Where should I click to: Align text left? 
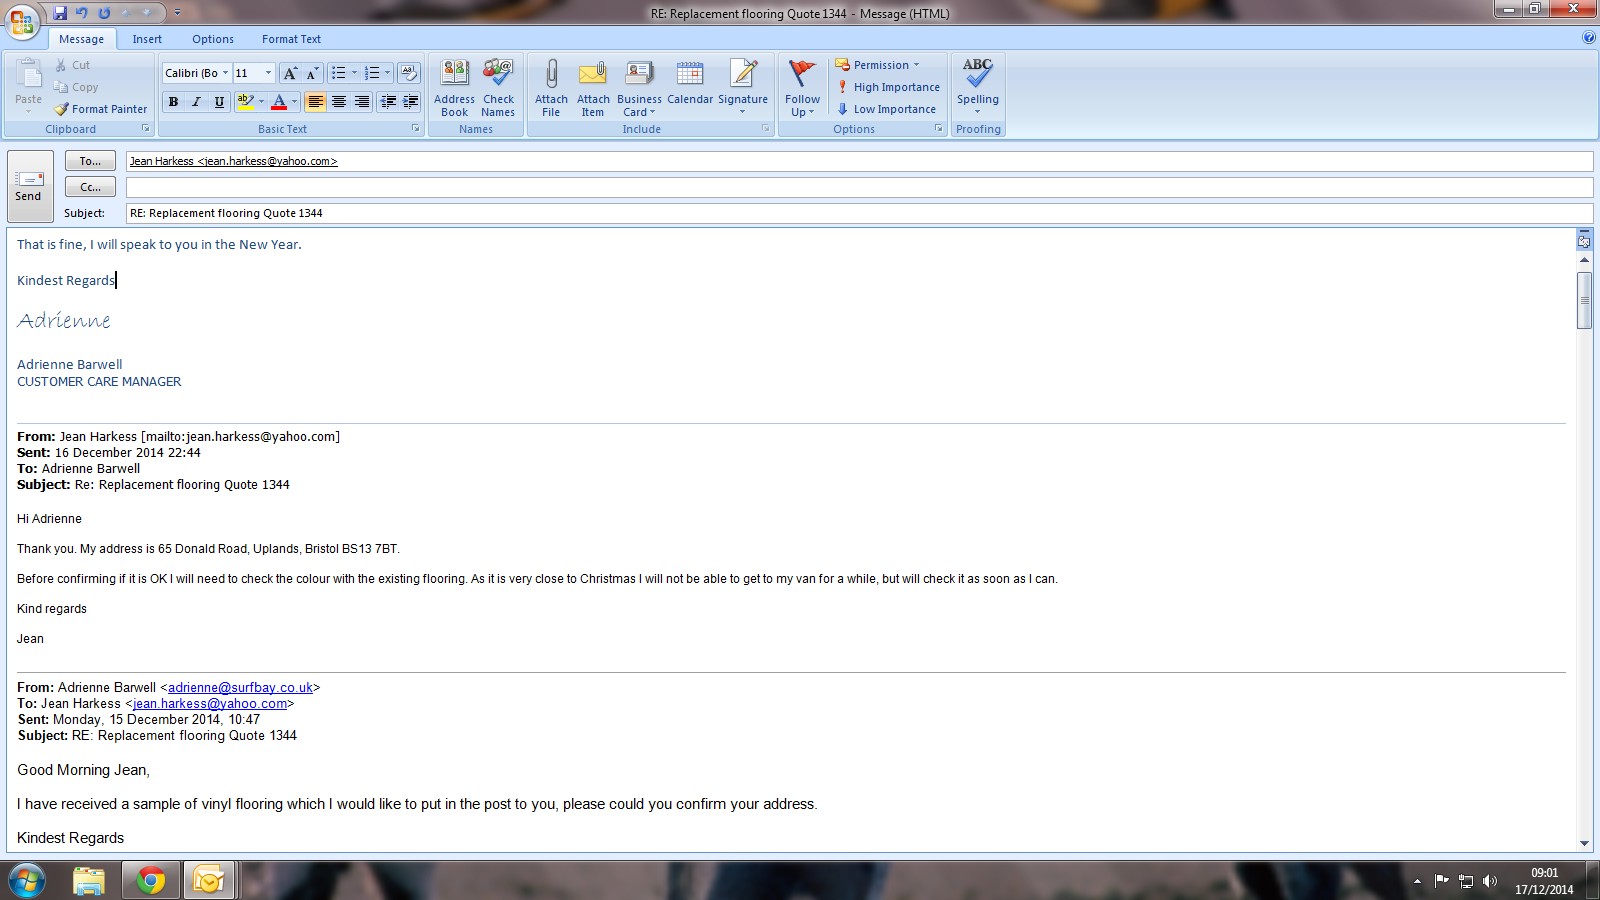tap(316, 102)
